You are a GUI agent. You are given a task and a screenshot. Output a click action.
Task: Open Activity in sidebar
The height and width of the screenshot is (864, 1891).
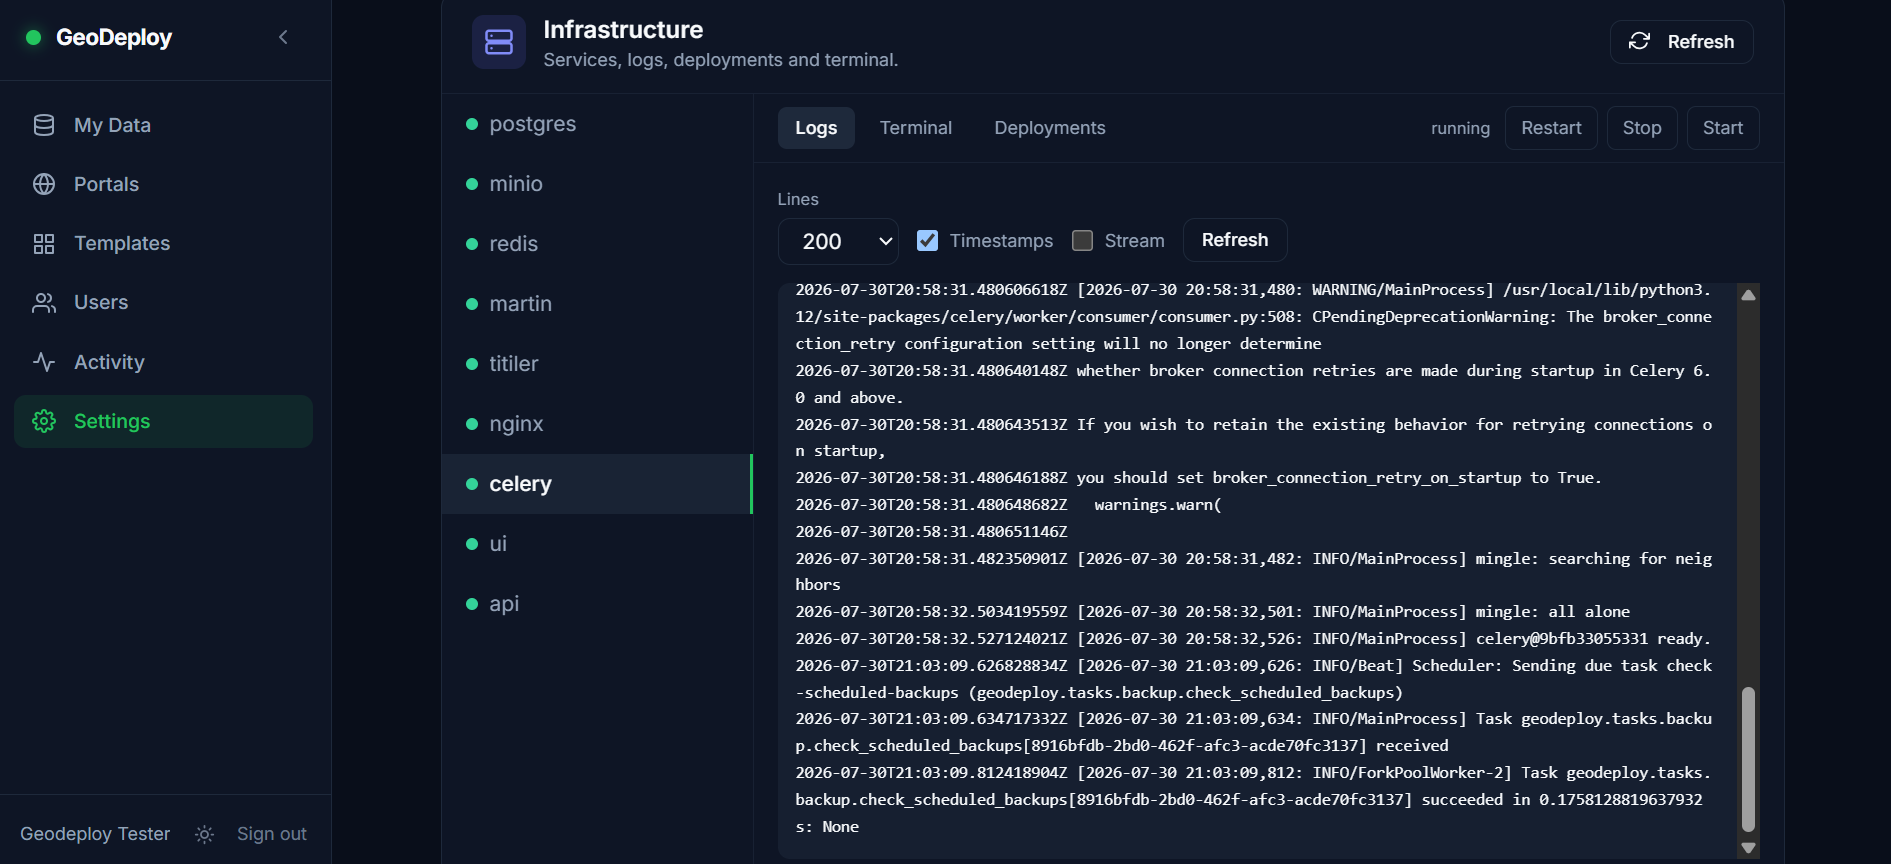[x=164, y=362]
